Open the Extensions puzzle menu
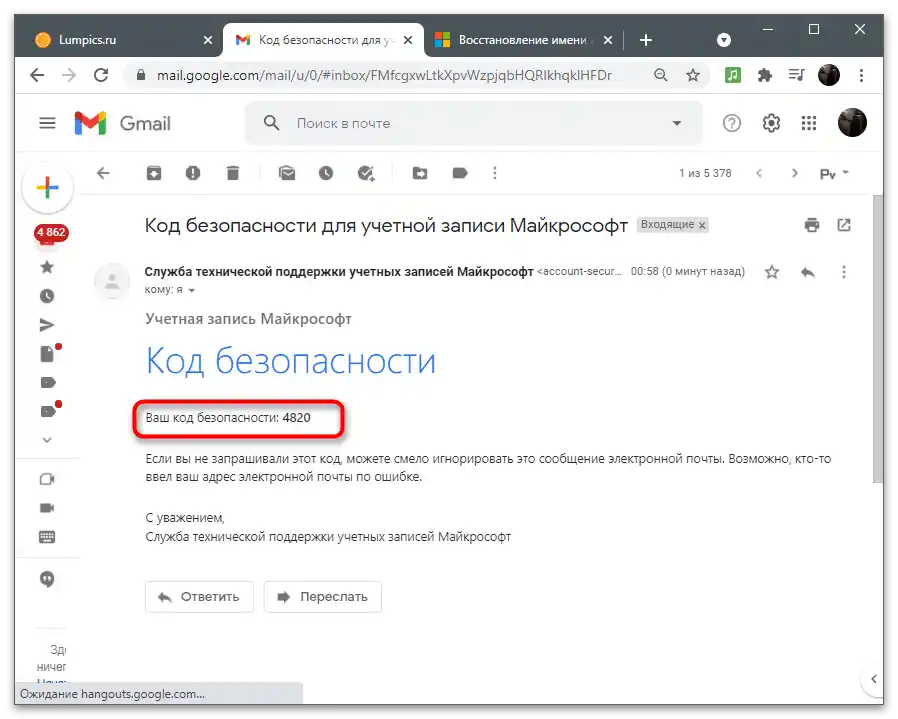The width and height of the screenshot is (898, 719). [765, 75]
